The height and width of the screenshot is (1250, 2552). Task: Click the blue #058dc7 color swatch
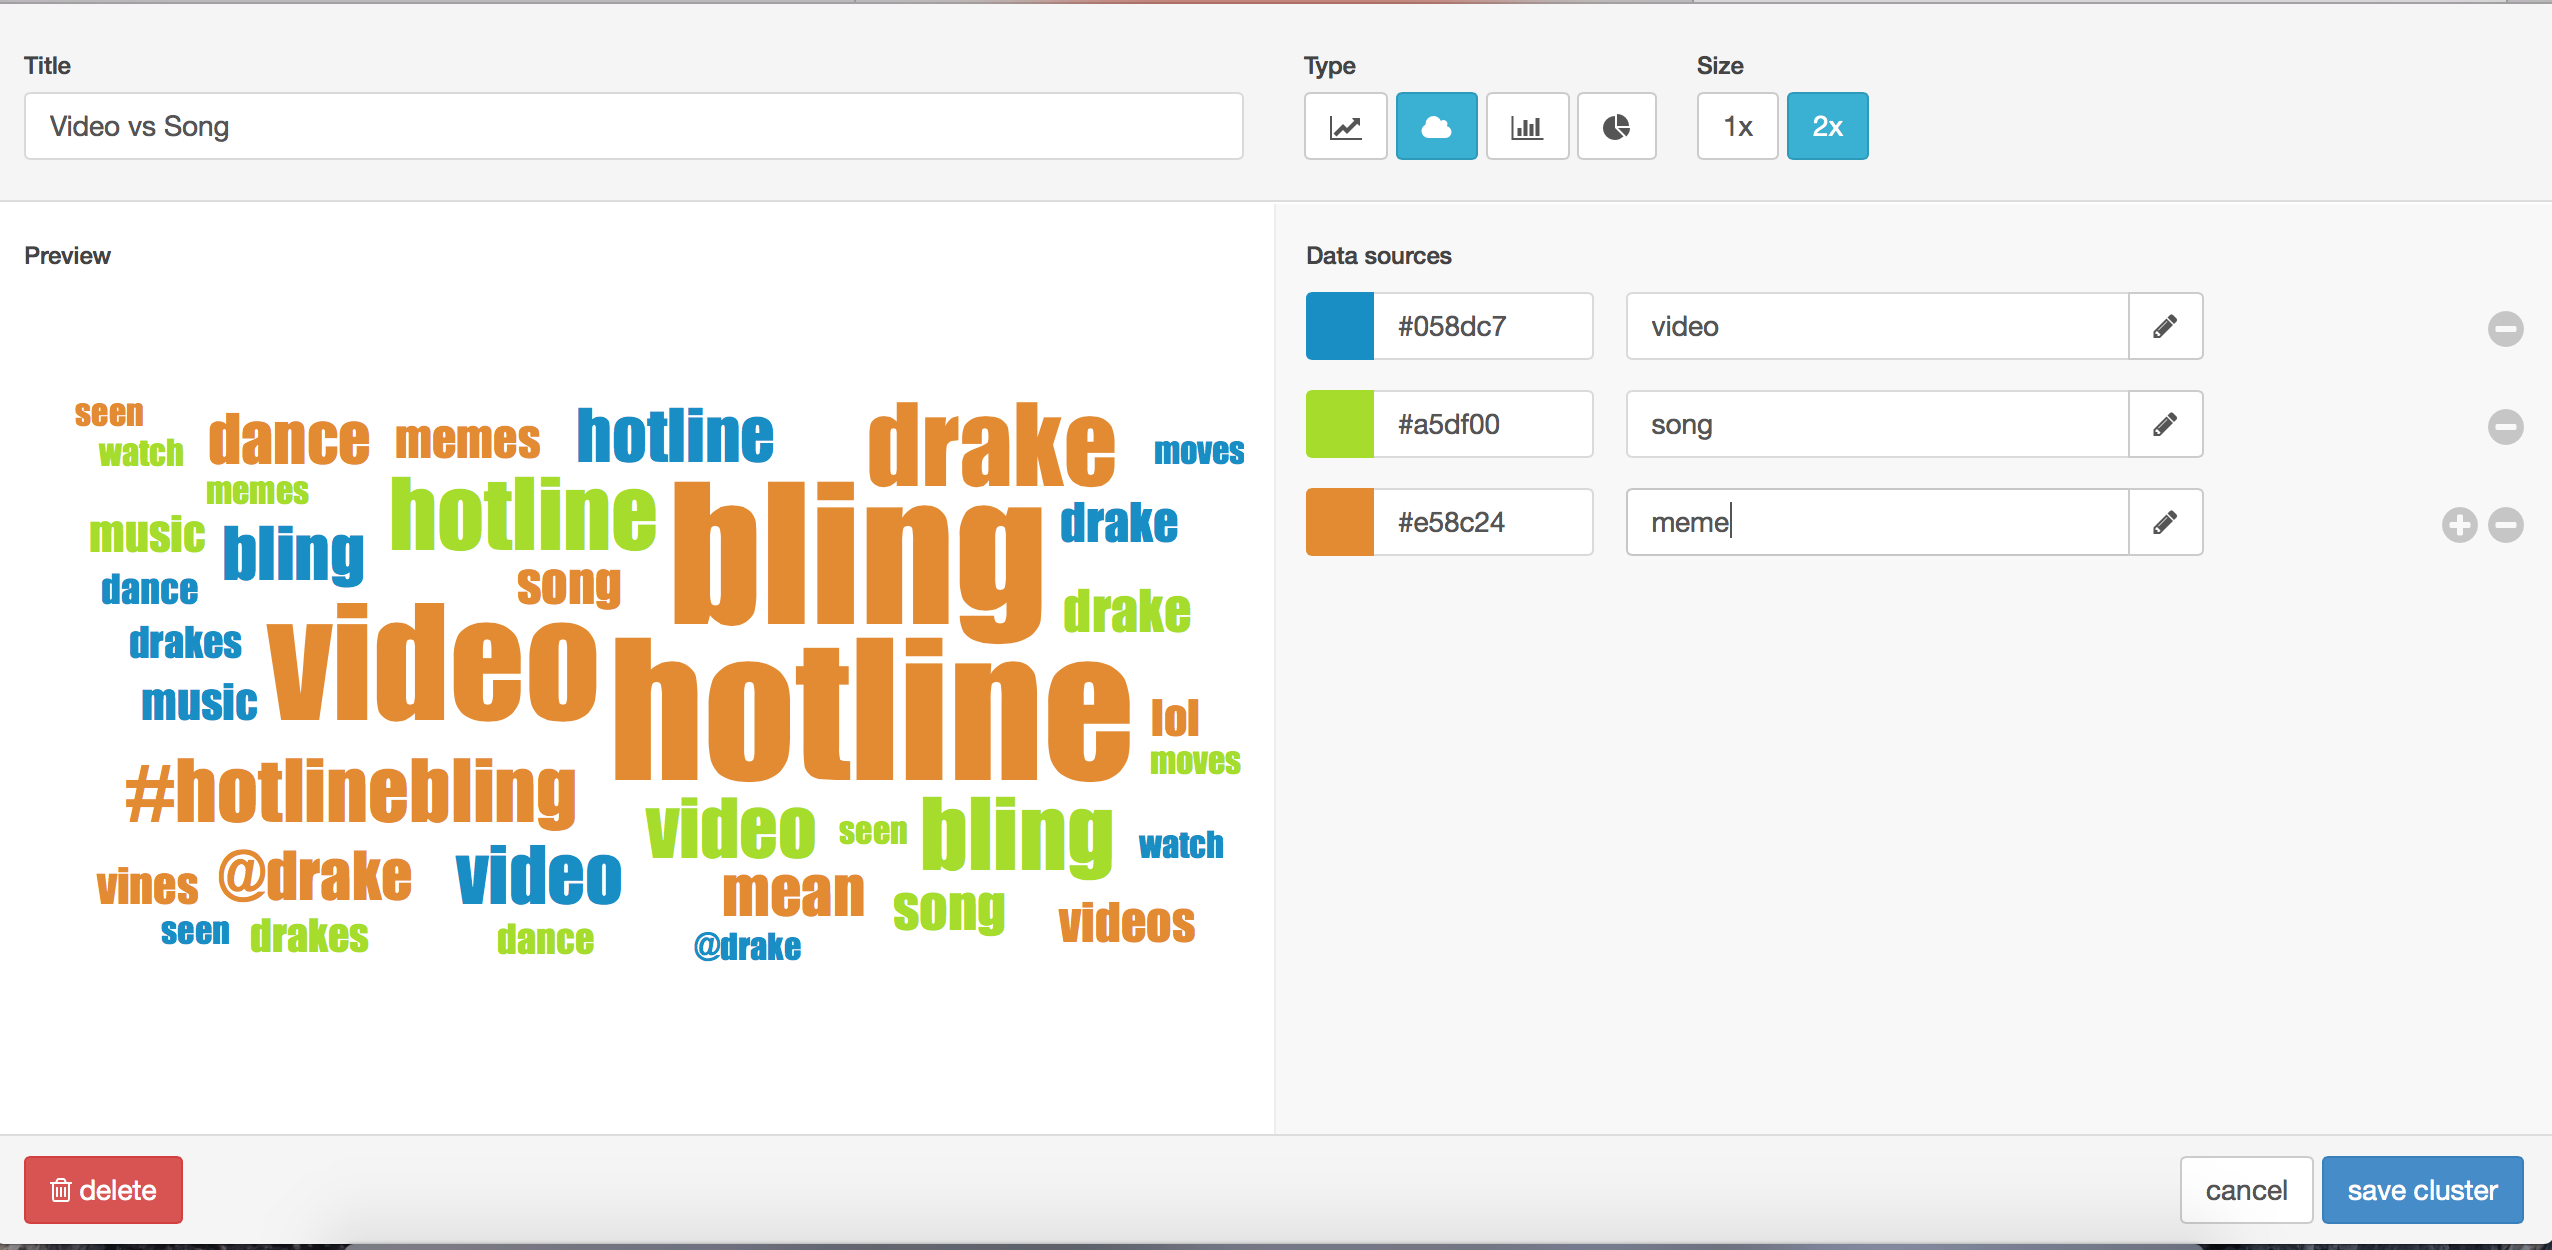coord(1340,326)
